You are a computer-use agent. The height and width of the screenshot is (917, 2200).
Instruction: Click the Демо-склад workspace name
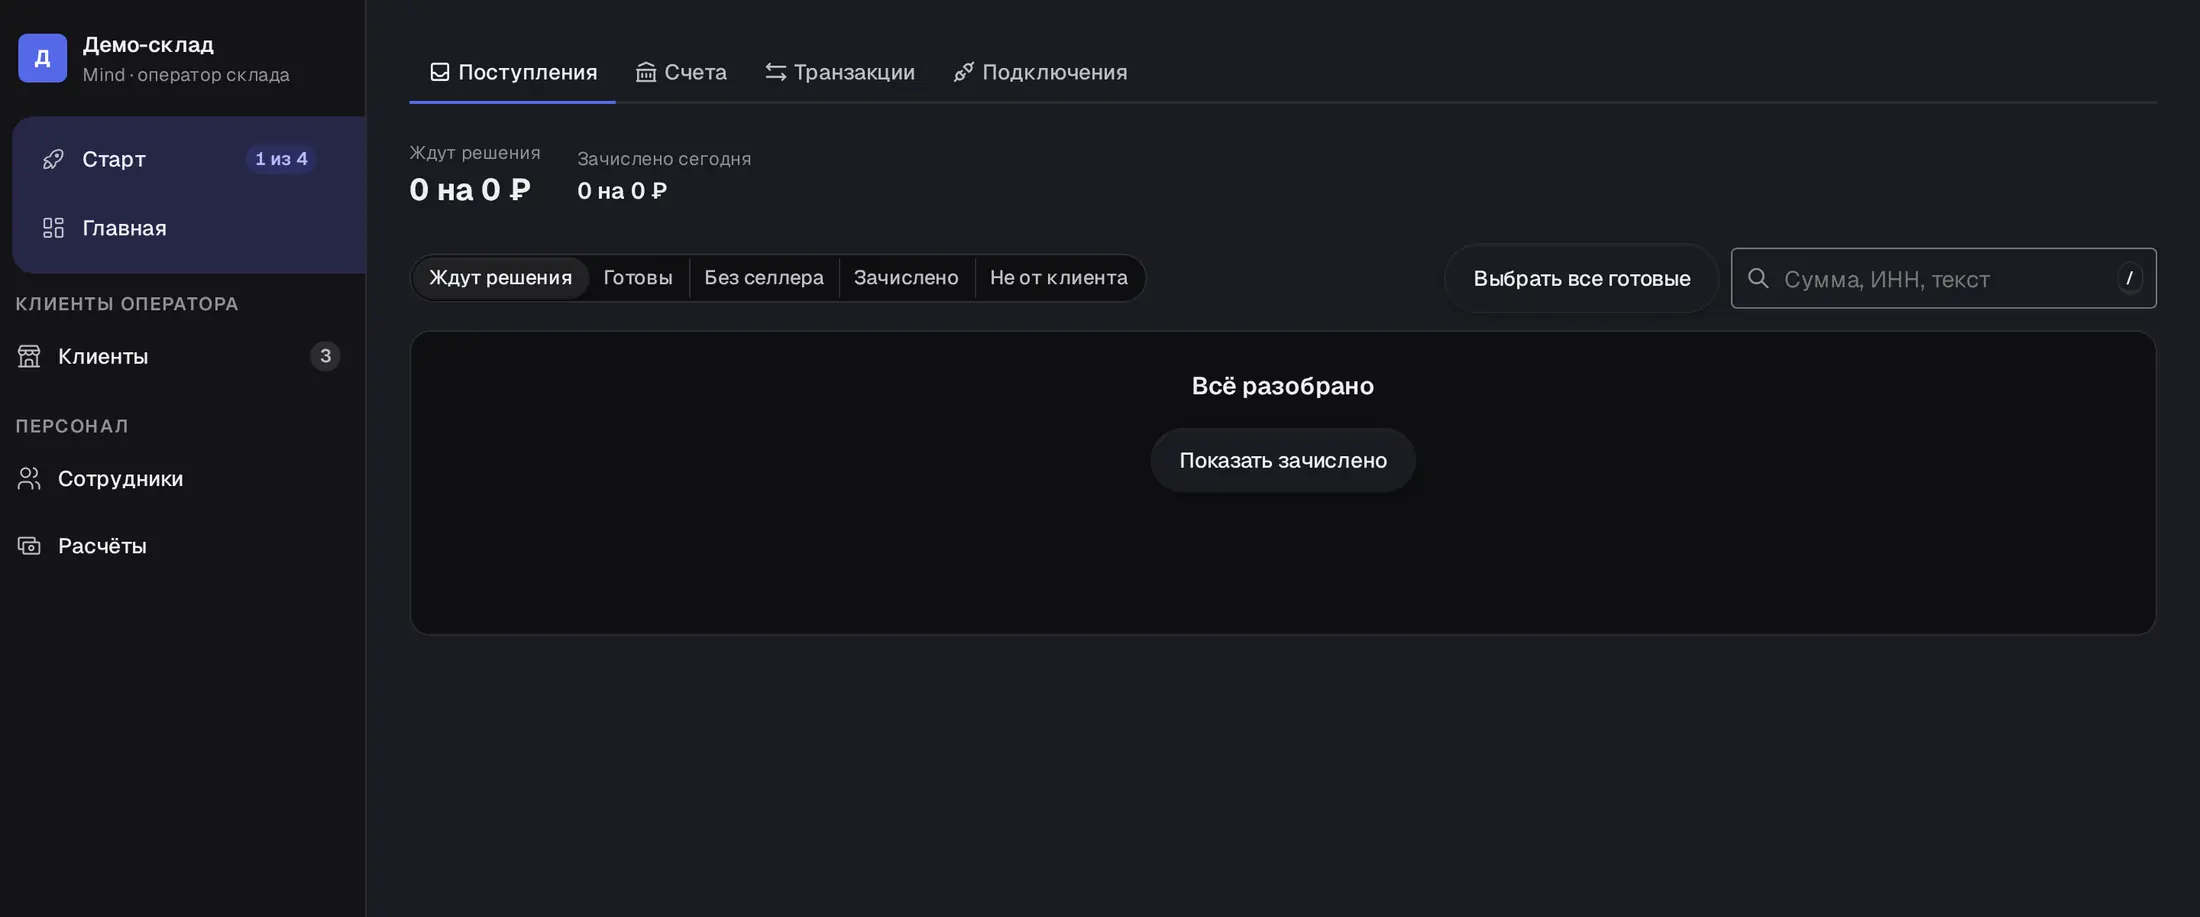coord(148,45)
